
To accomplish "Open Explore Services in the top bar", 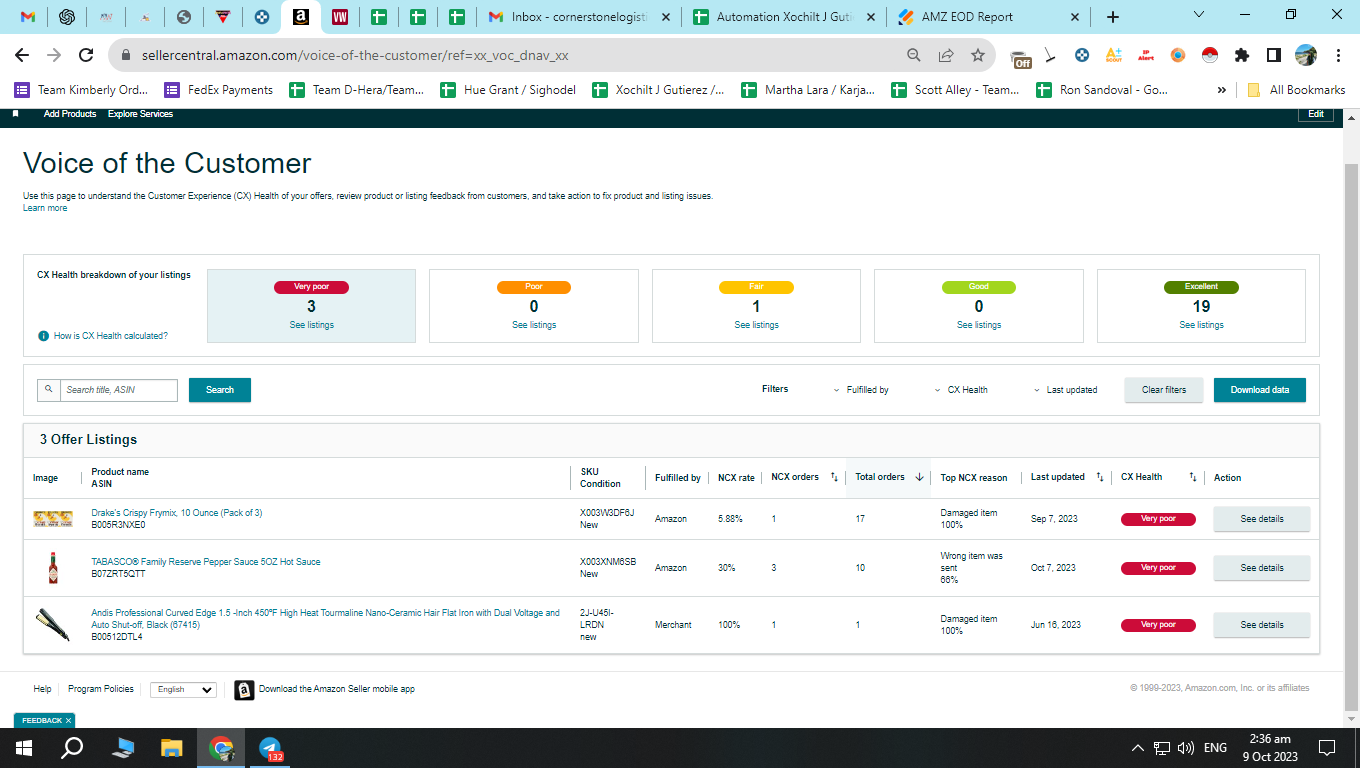I will tap(140, 114).
